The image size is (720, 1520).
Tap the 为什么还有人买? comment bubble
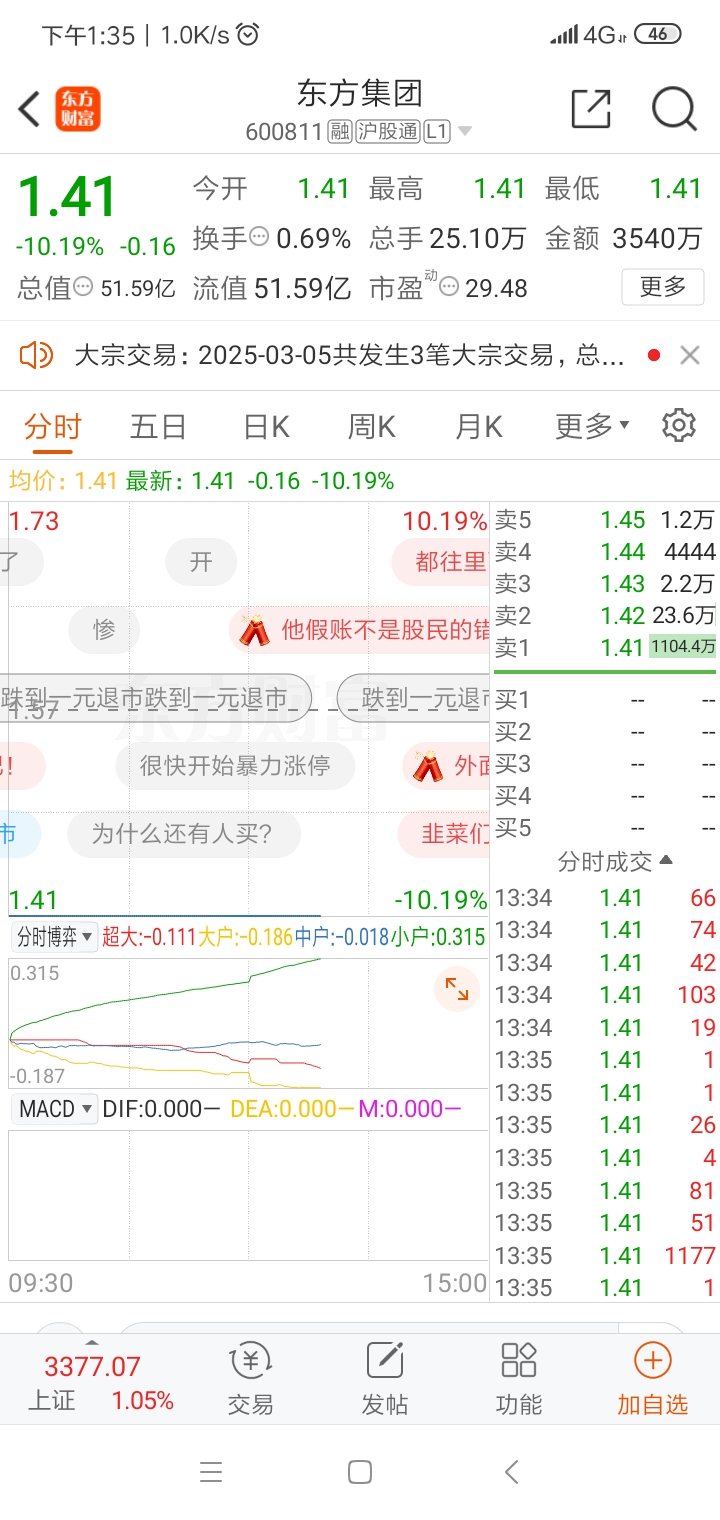pyautogui.click(x=183, y=833)
